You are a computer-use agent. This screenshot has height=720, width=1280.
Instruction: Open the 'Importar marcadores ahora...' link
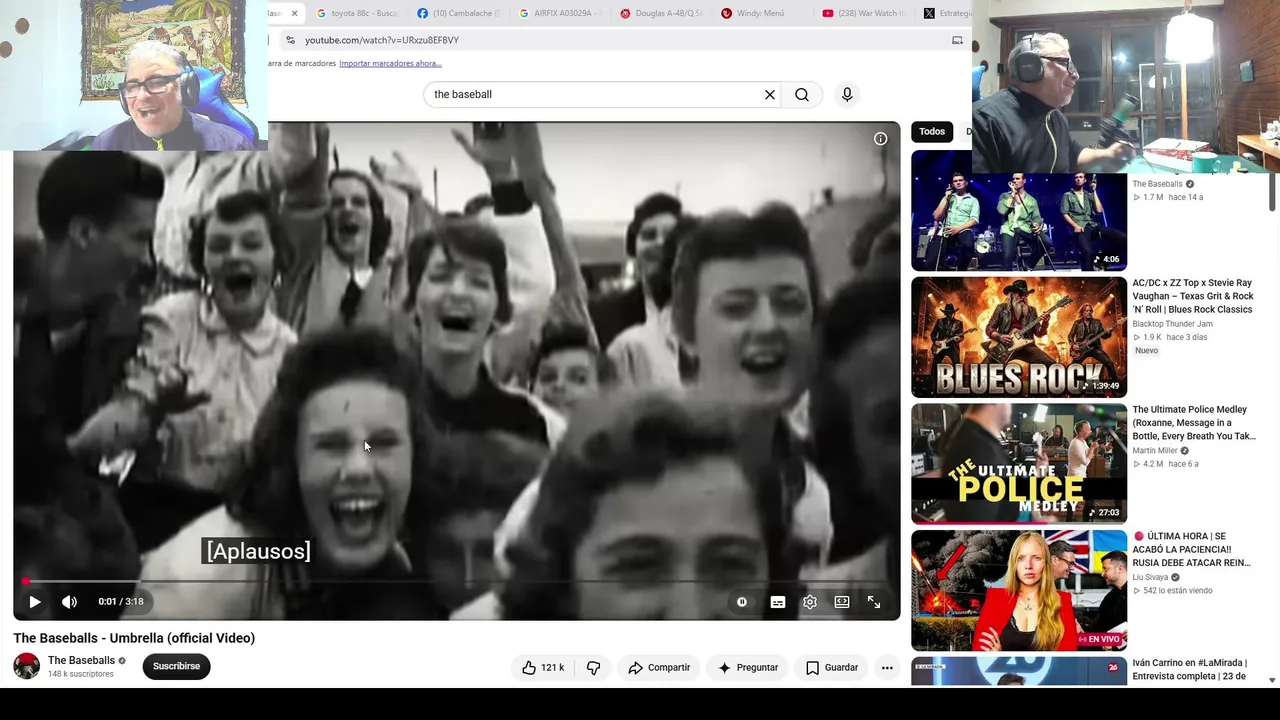tap(390, 63)
